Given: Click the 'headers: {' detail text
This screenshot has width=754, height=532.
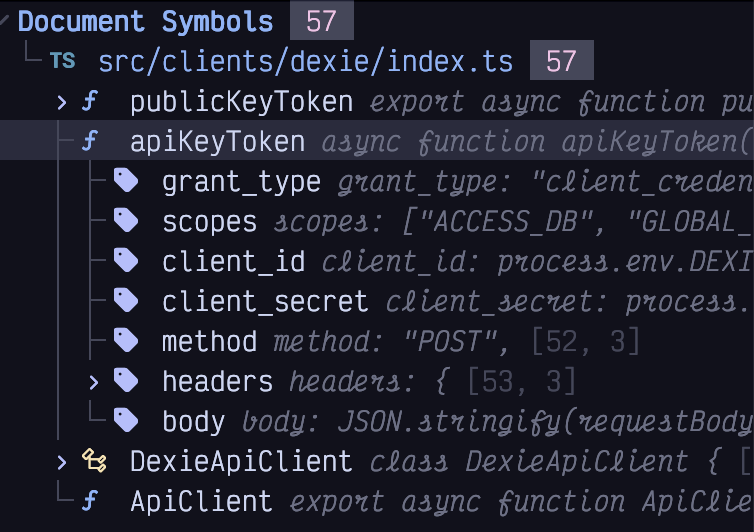Looking at the screenshot, I should pos(369,382).
